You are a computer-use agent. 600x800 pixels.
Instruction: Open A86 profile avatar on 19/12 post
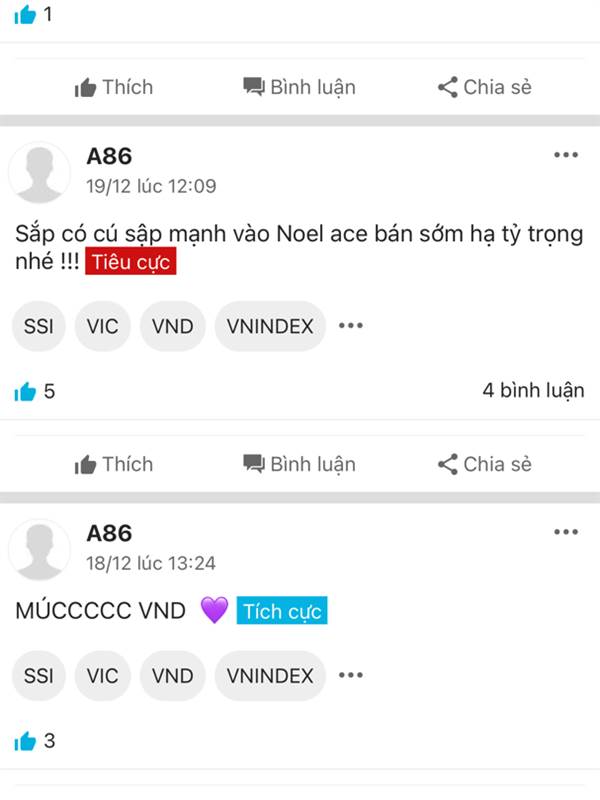pyautogui.click(x=39, y=173)
